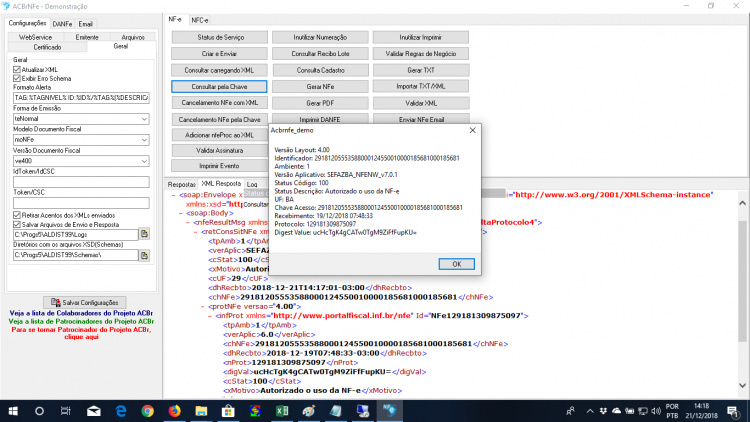Click XML pane scrollbar down arrow

pos(742,385)
